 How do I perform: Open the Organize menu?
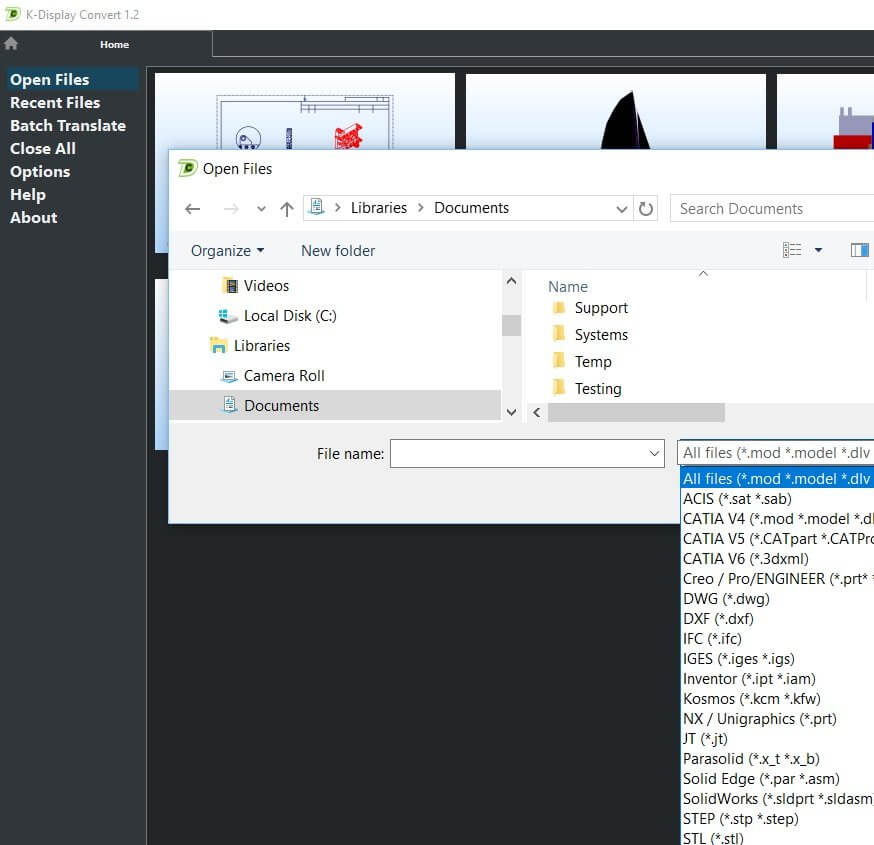(x=227, y=251)
